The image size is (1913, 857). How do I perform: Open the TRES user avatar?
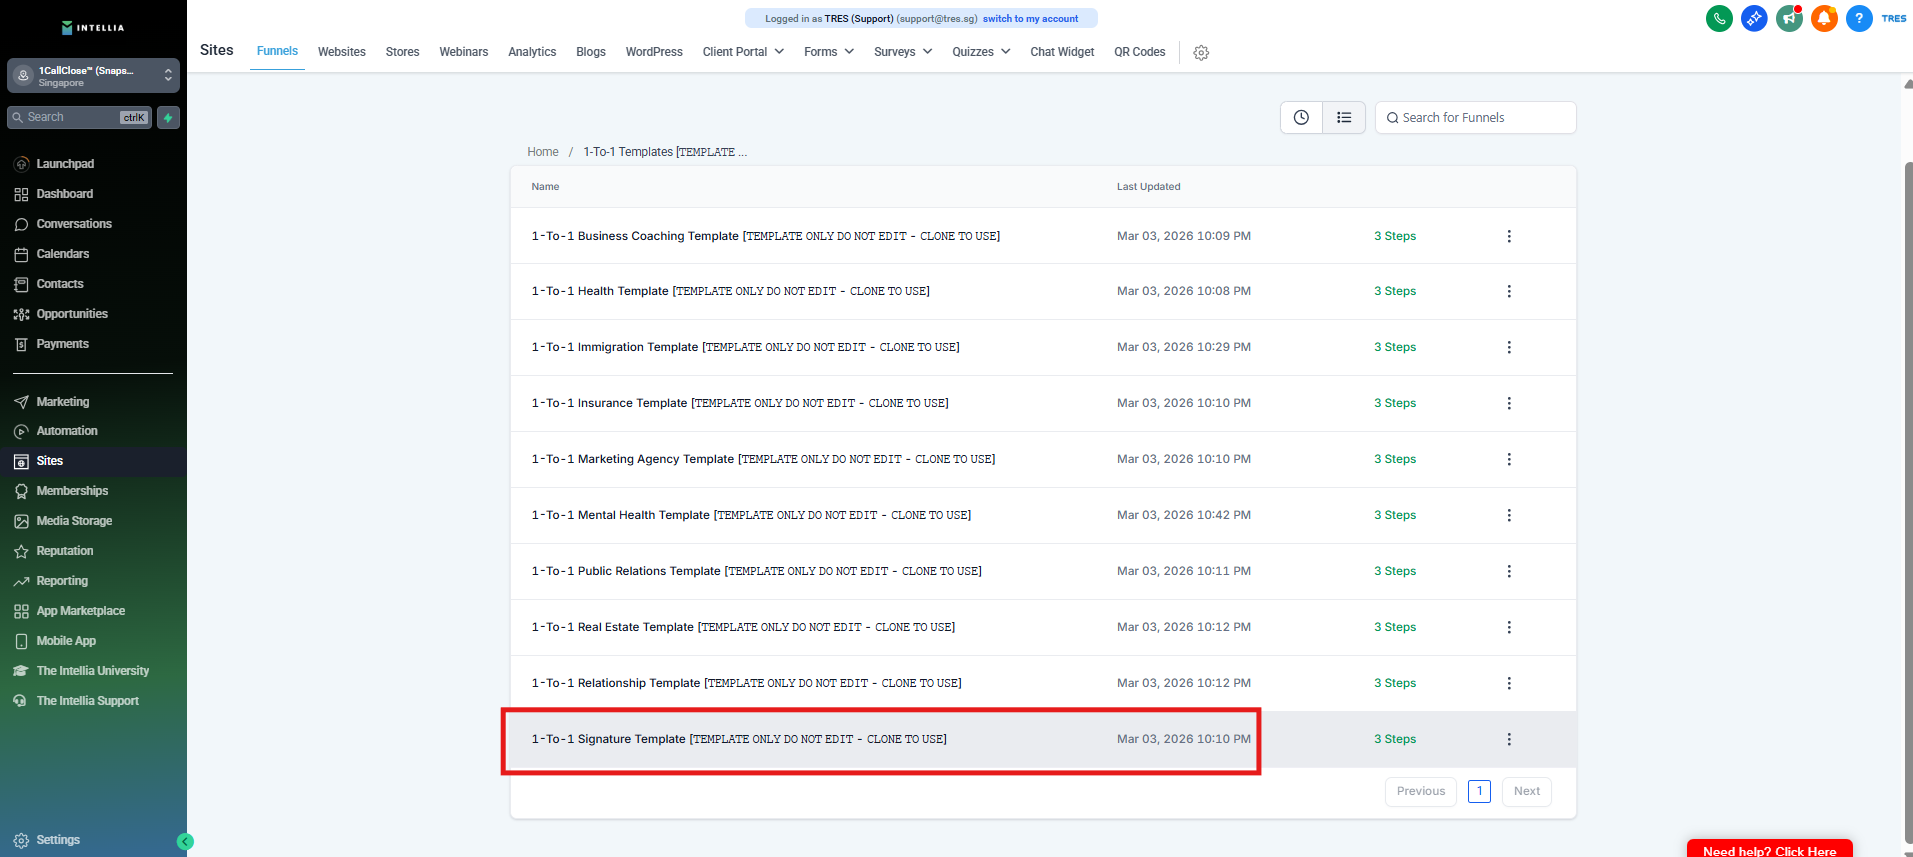pos(1894,18)
